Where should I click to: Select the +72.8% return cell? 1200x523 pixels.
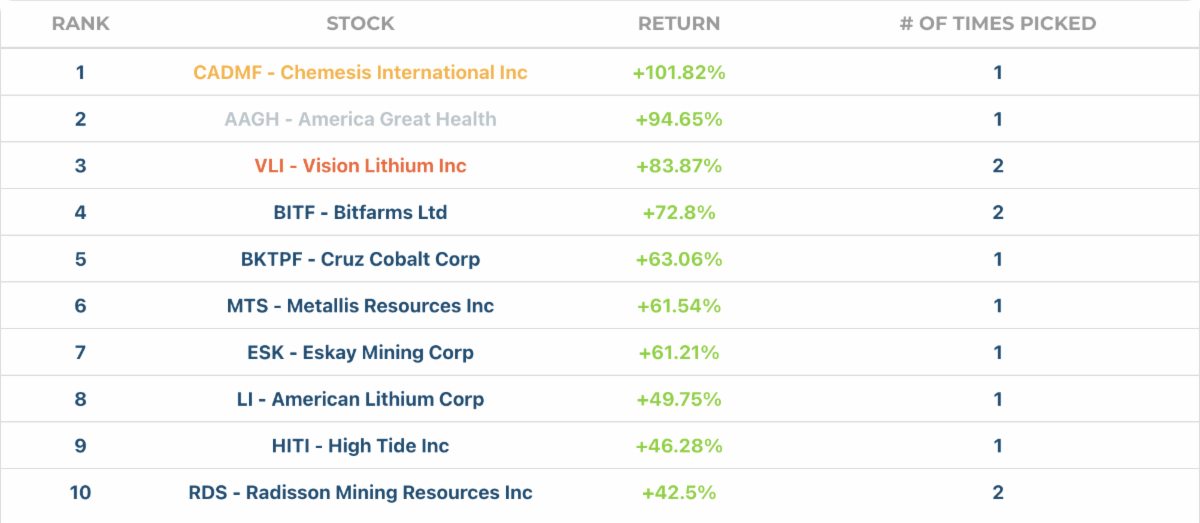[679, 213]
